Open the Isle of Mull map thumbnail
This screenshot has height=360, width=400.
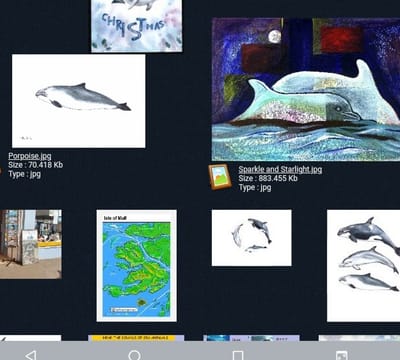point(137,266)
